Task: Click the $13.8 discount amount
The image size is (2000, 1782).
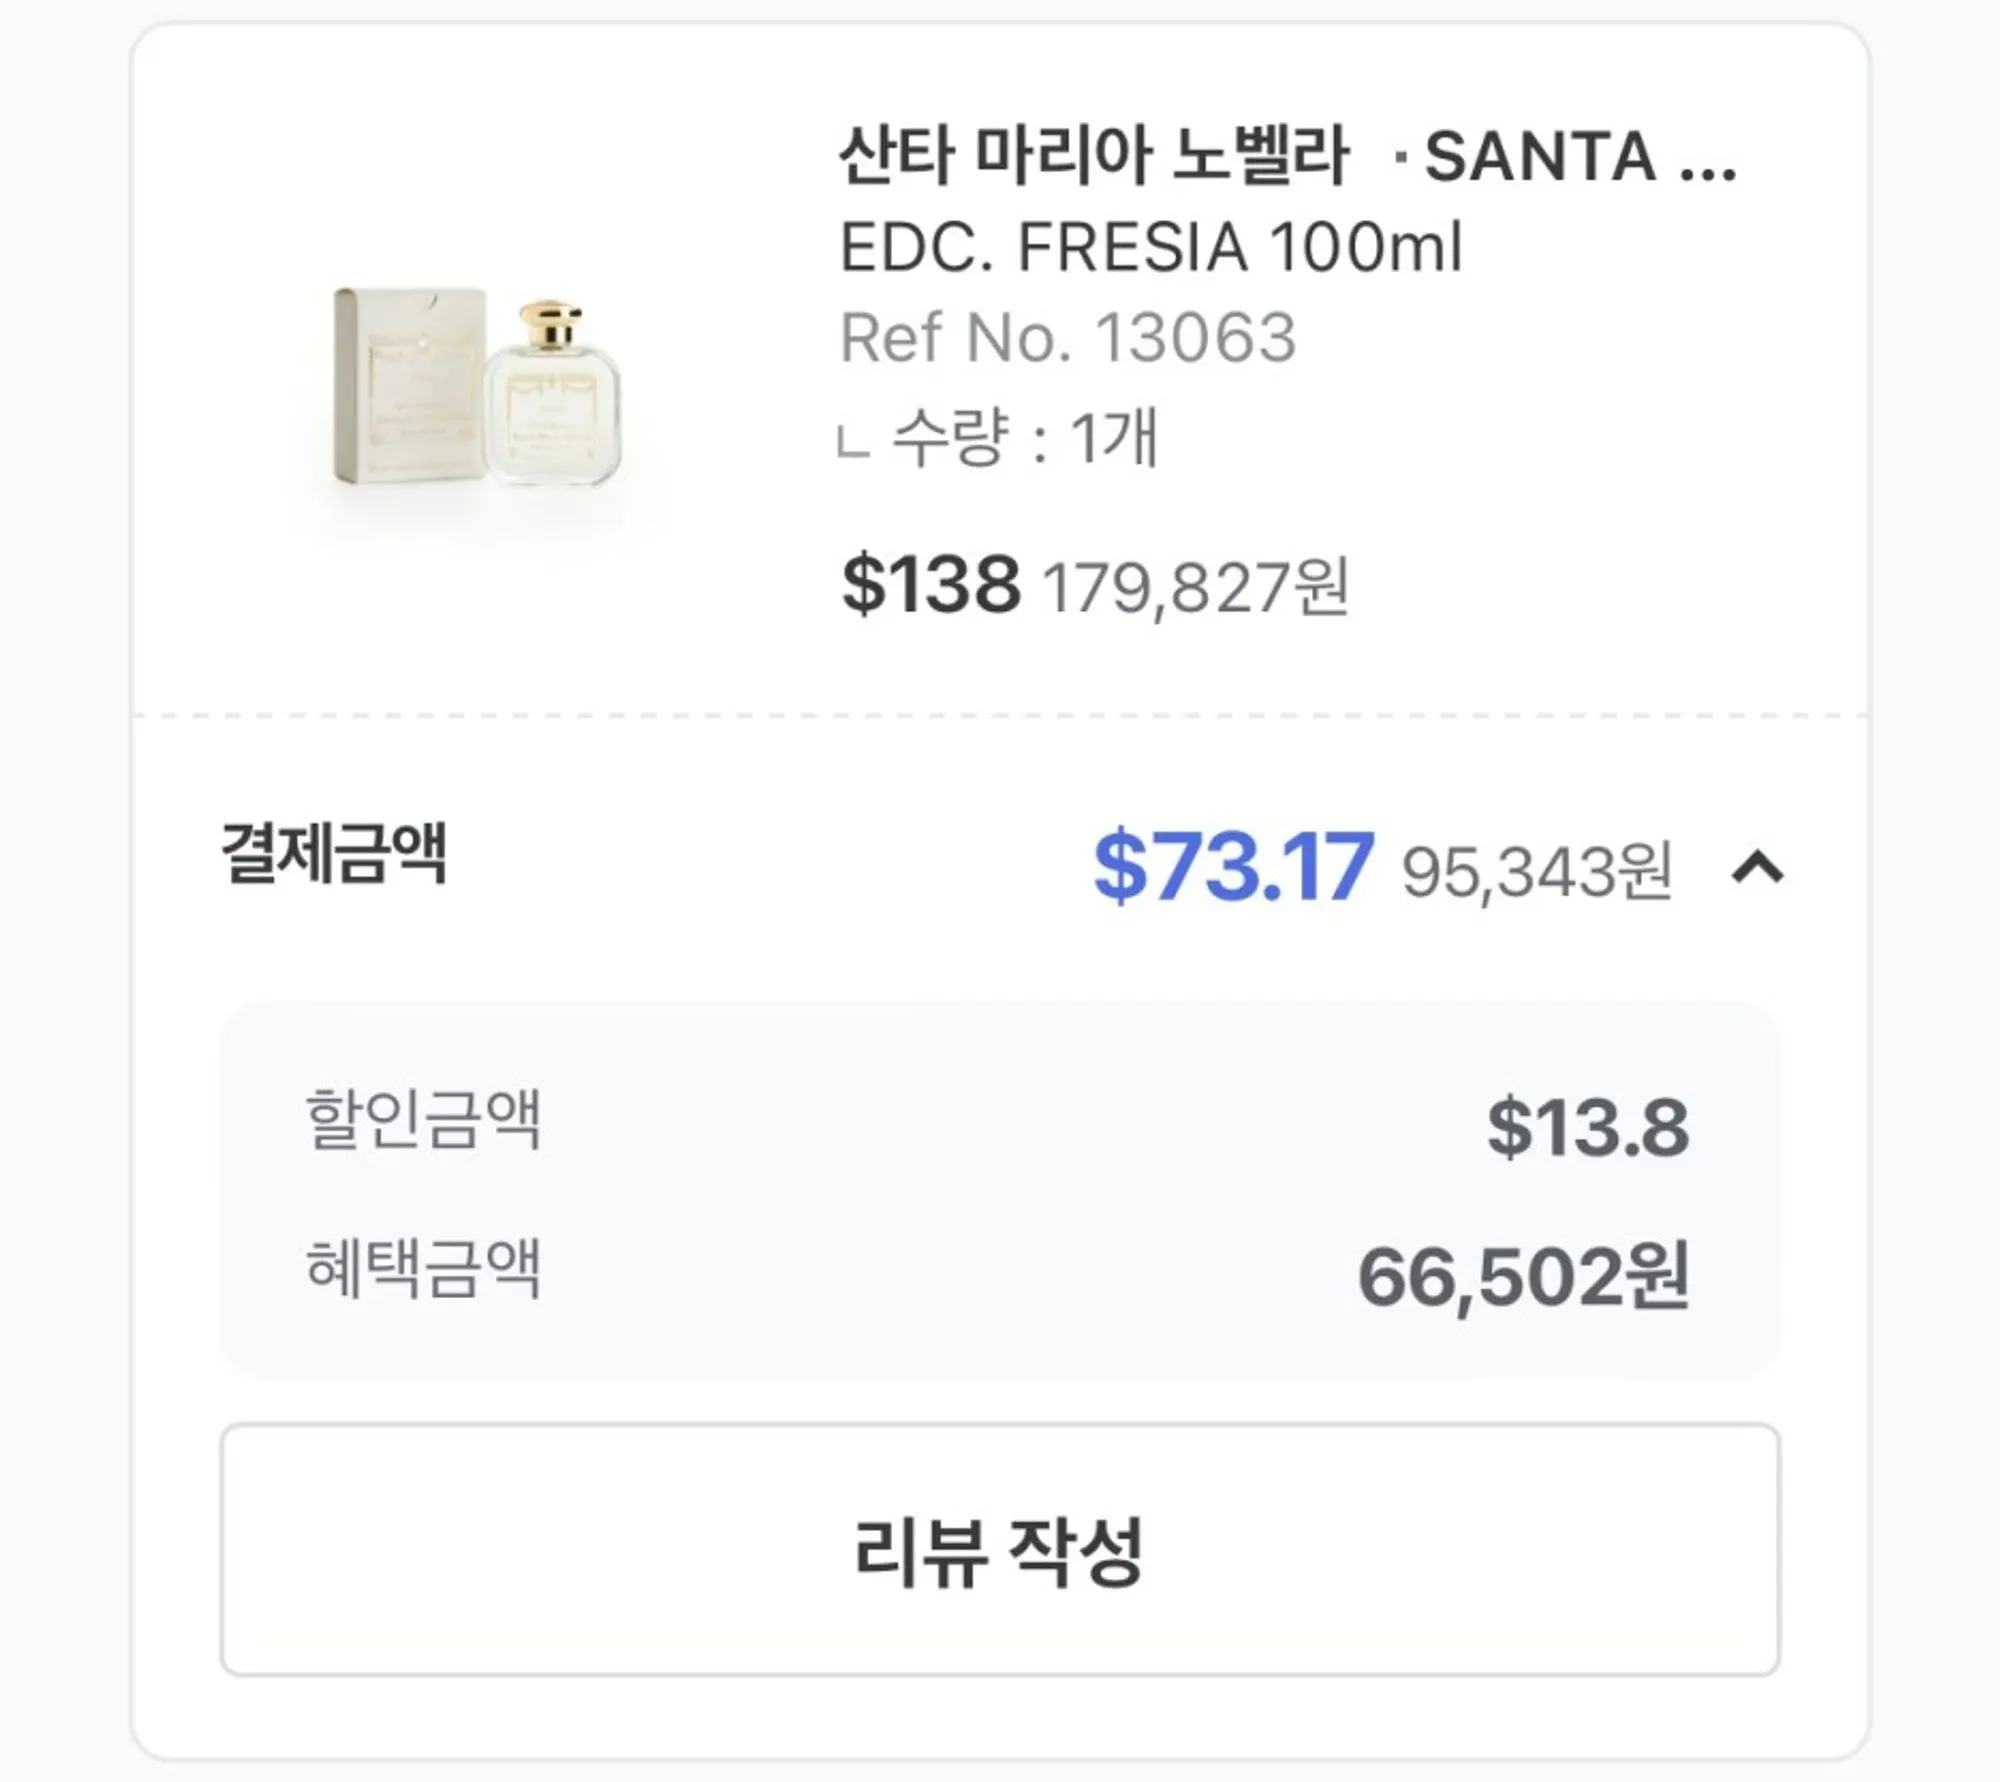Action: tap(1587, 1127)
